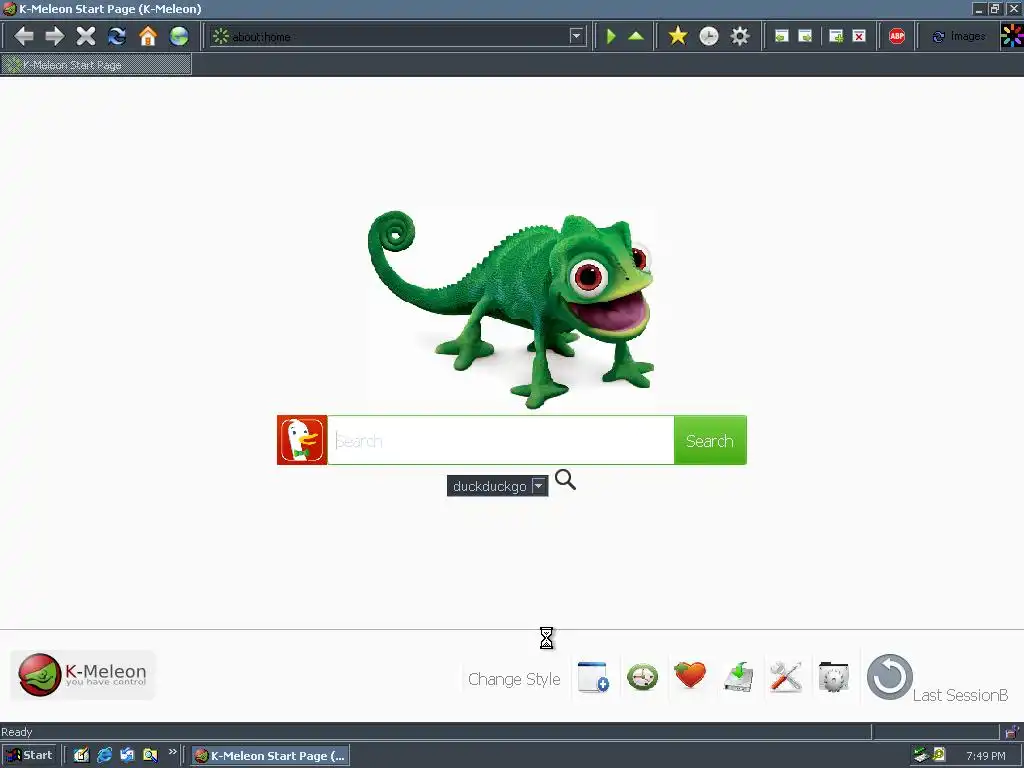Click the network tray icon
Viewport: 1024px width, 768px height.
[x=921, y=755]
